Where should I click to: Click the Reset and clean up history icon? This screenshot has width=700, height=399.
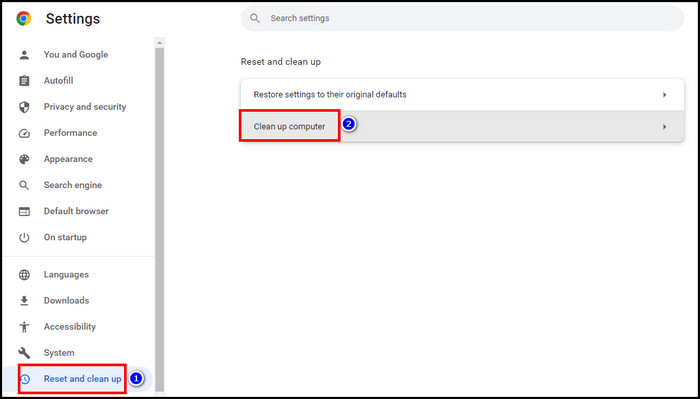(x=25, y=379)
